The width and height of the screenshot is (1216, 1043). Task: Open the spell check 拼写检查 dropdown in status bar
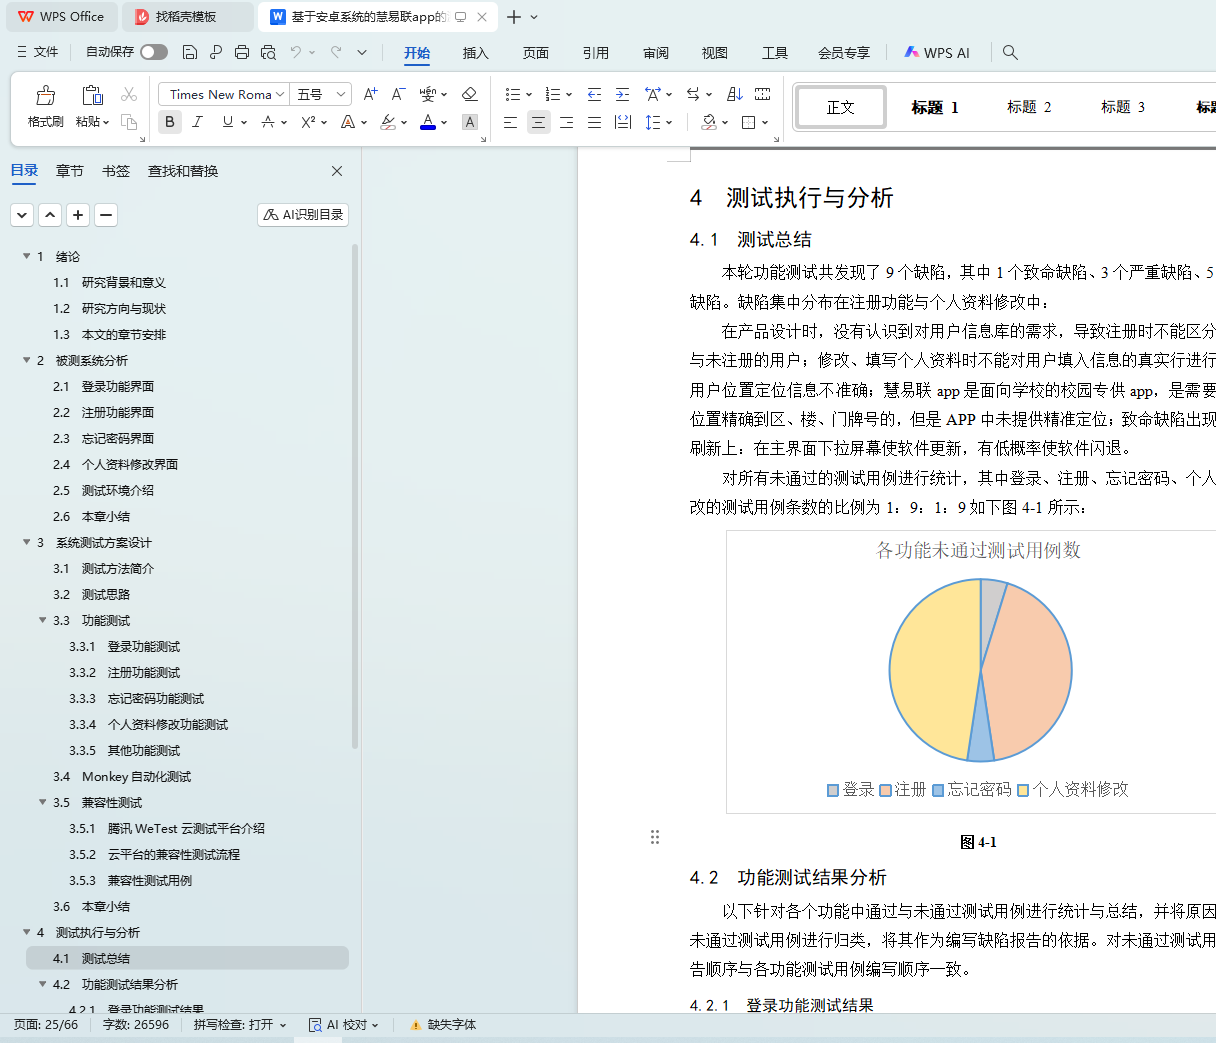click(240, 1025)
